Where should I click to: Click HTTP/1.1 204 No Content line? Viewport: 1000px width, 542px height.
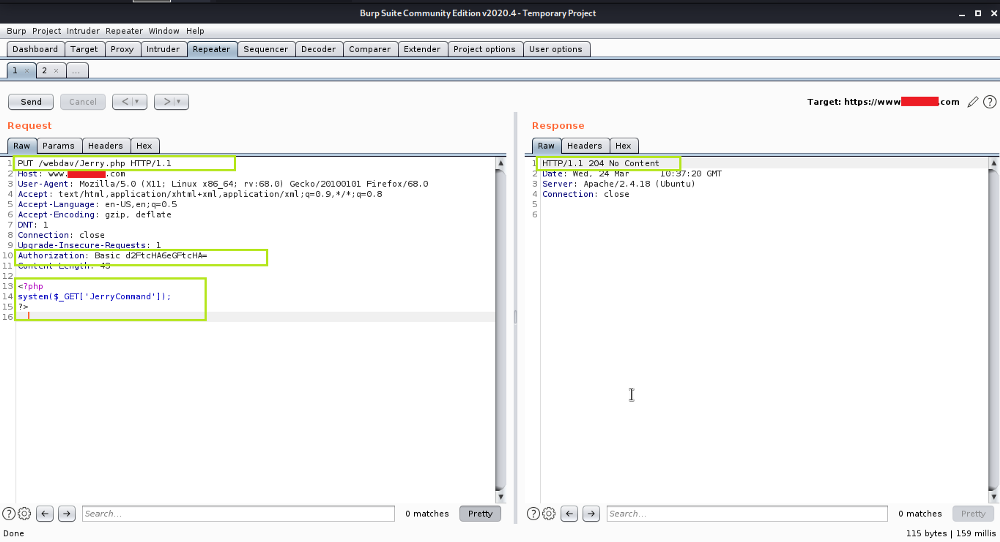(x=601, y=163)
